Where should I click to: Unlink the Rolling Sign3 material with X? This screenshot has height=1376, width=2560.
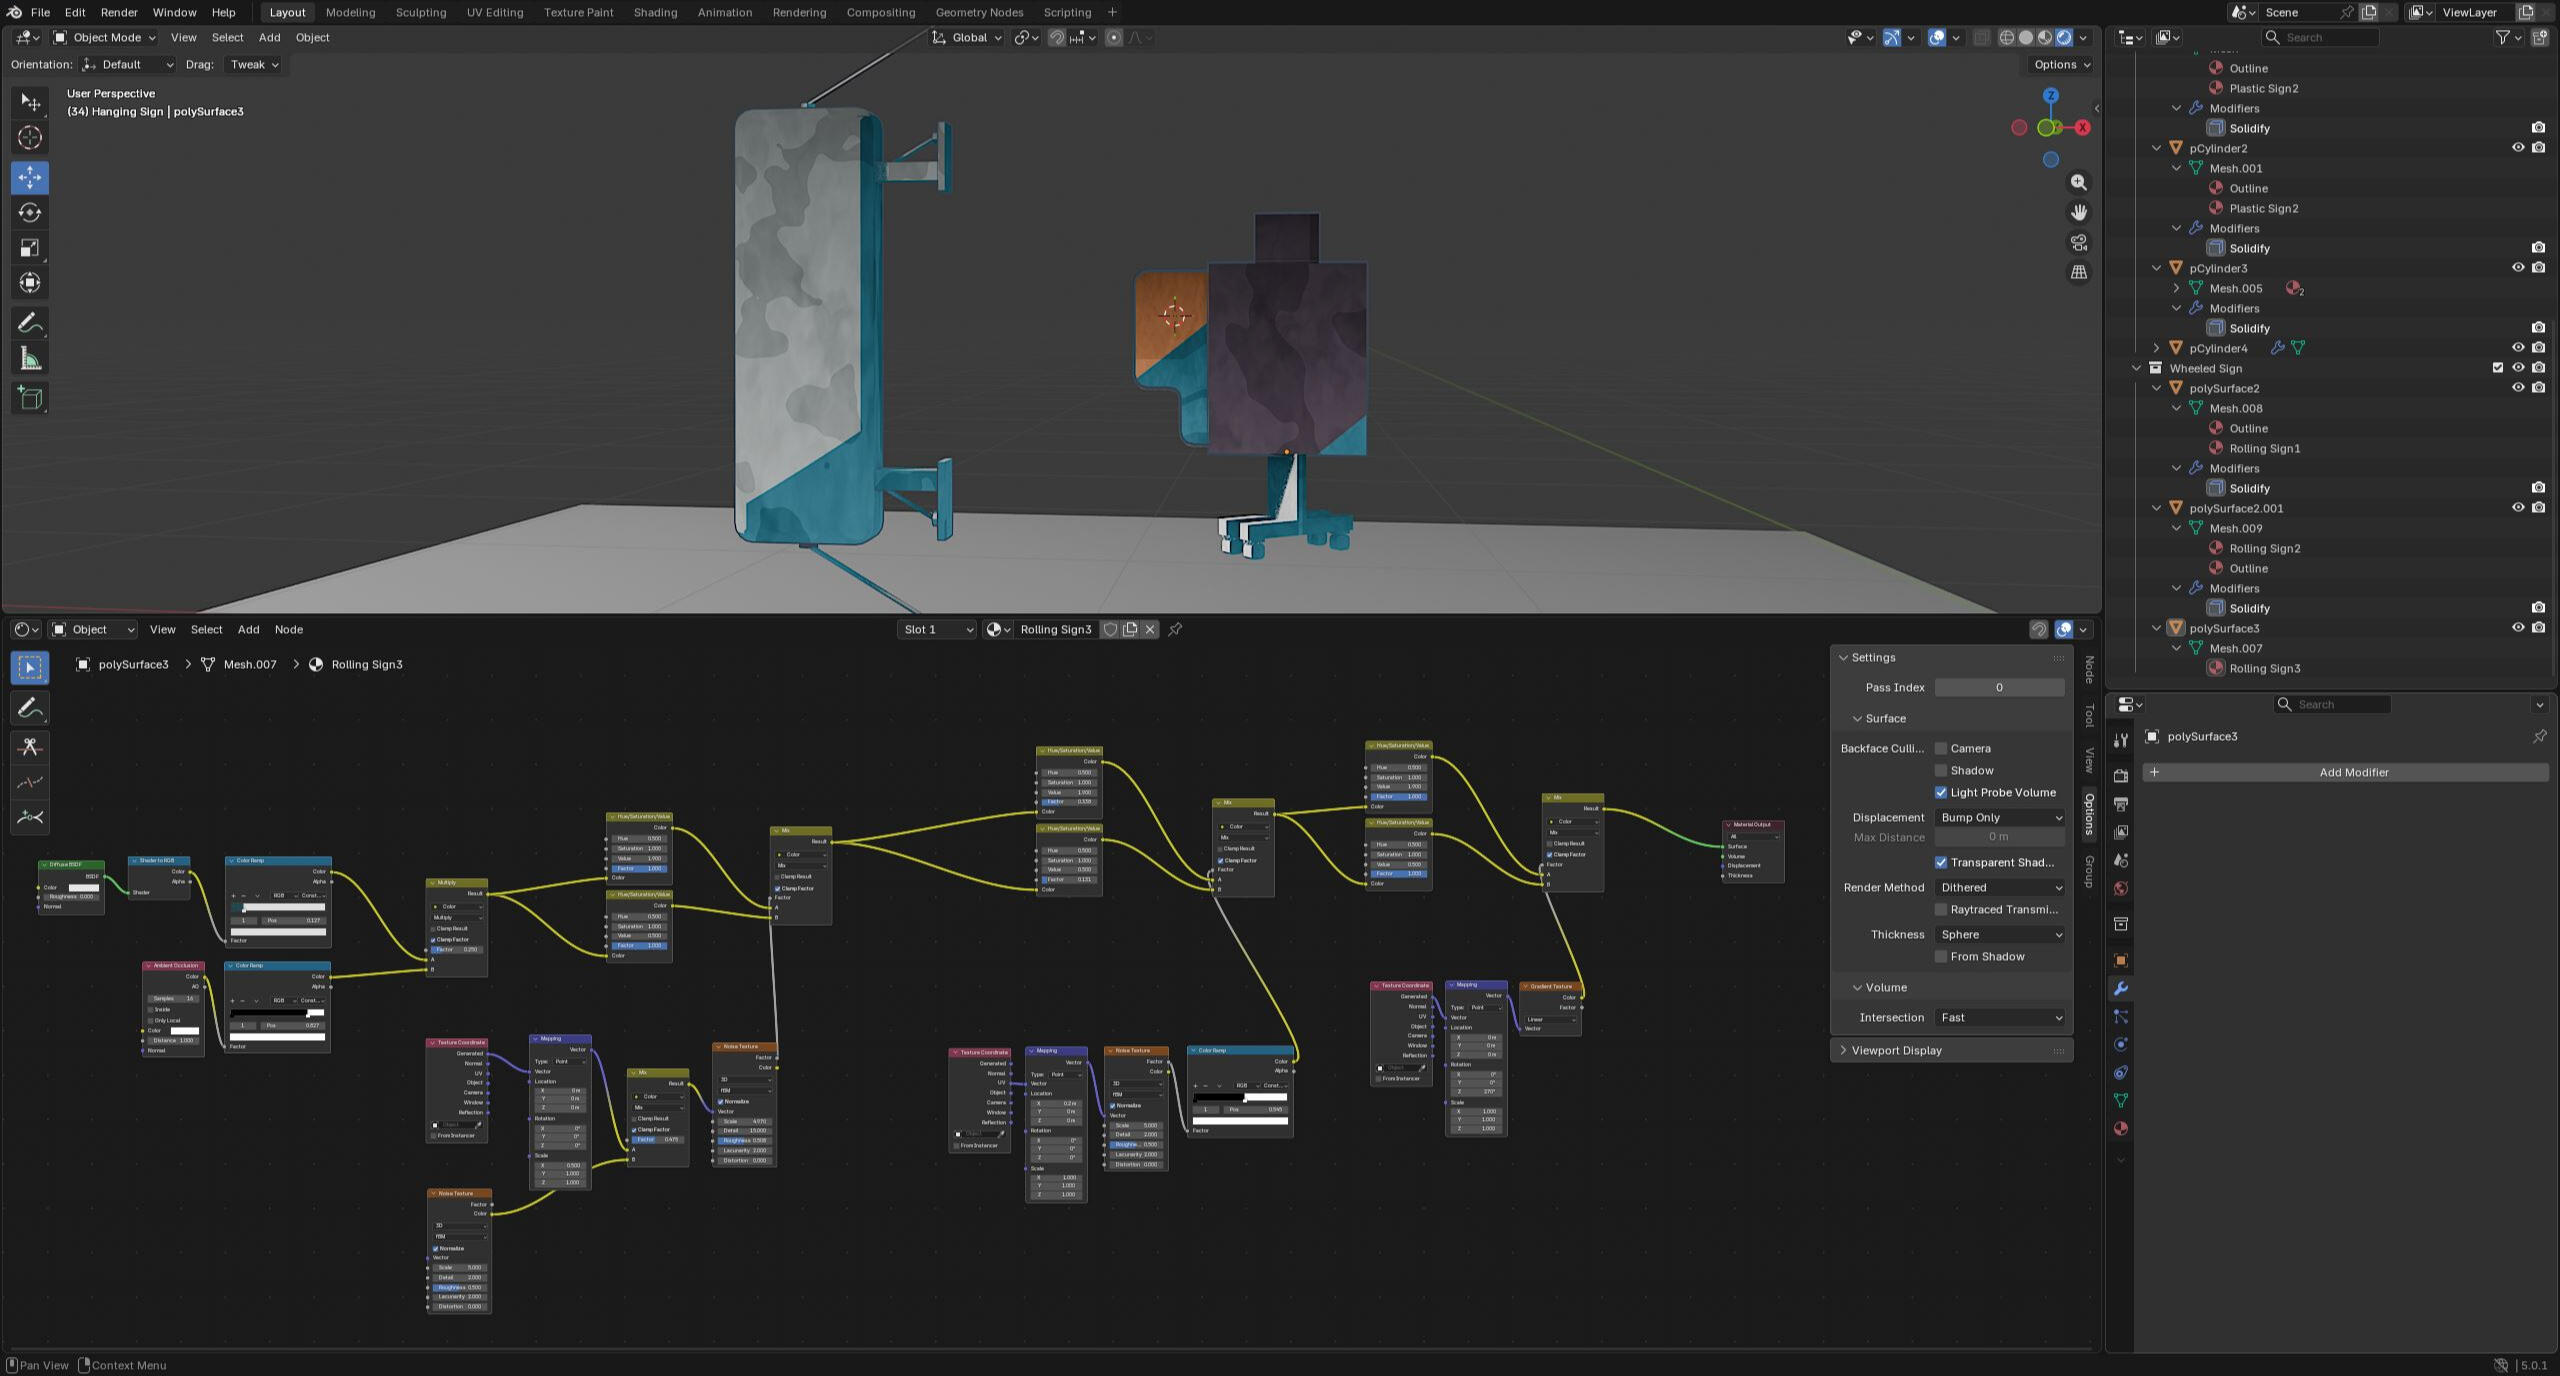(1150, 629)
